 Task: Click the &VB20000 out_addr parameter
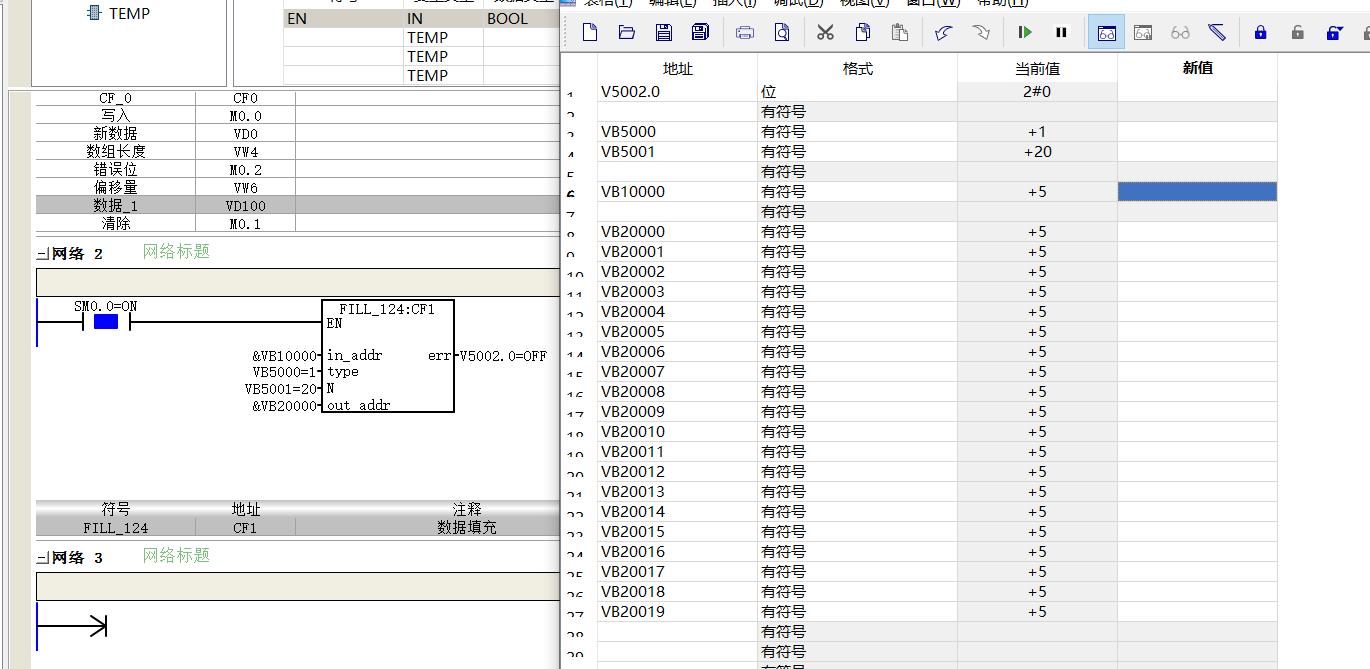coord(285,405)
